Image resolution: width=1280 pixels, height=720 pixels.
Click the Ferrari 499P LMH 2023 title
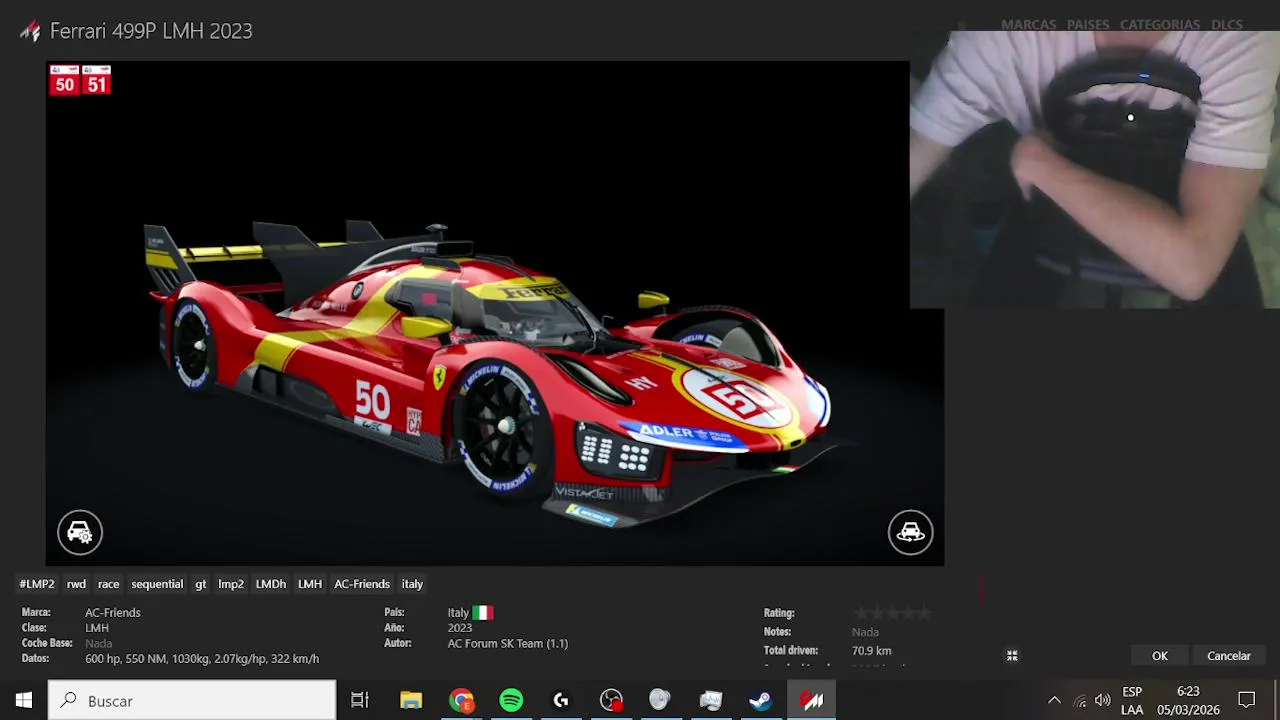pos(151,31)
